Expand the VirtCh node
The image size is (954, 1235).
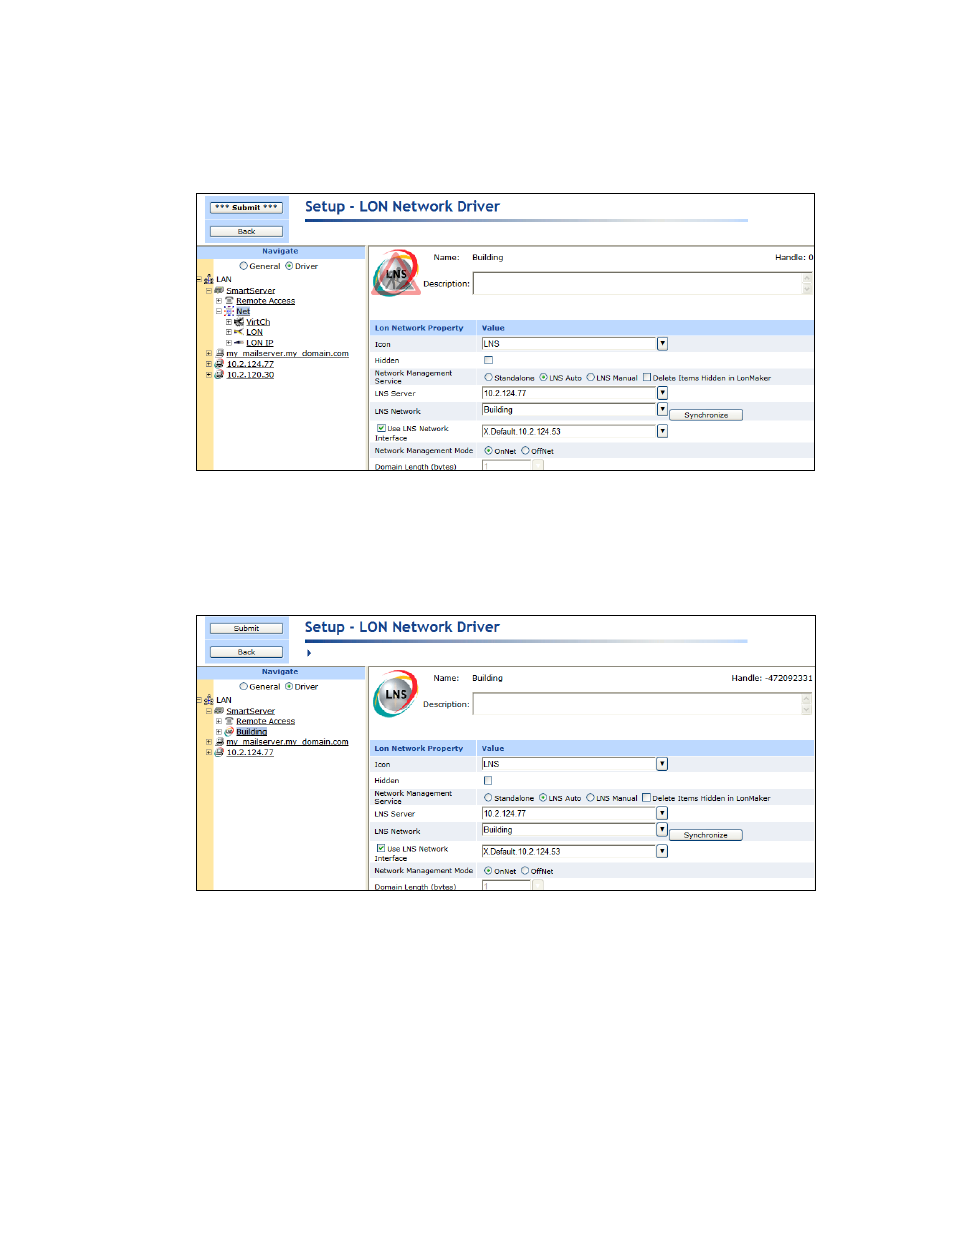click(x=229, y=322)
